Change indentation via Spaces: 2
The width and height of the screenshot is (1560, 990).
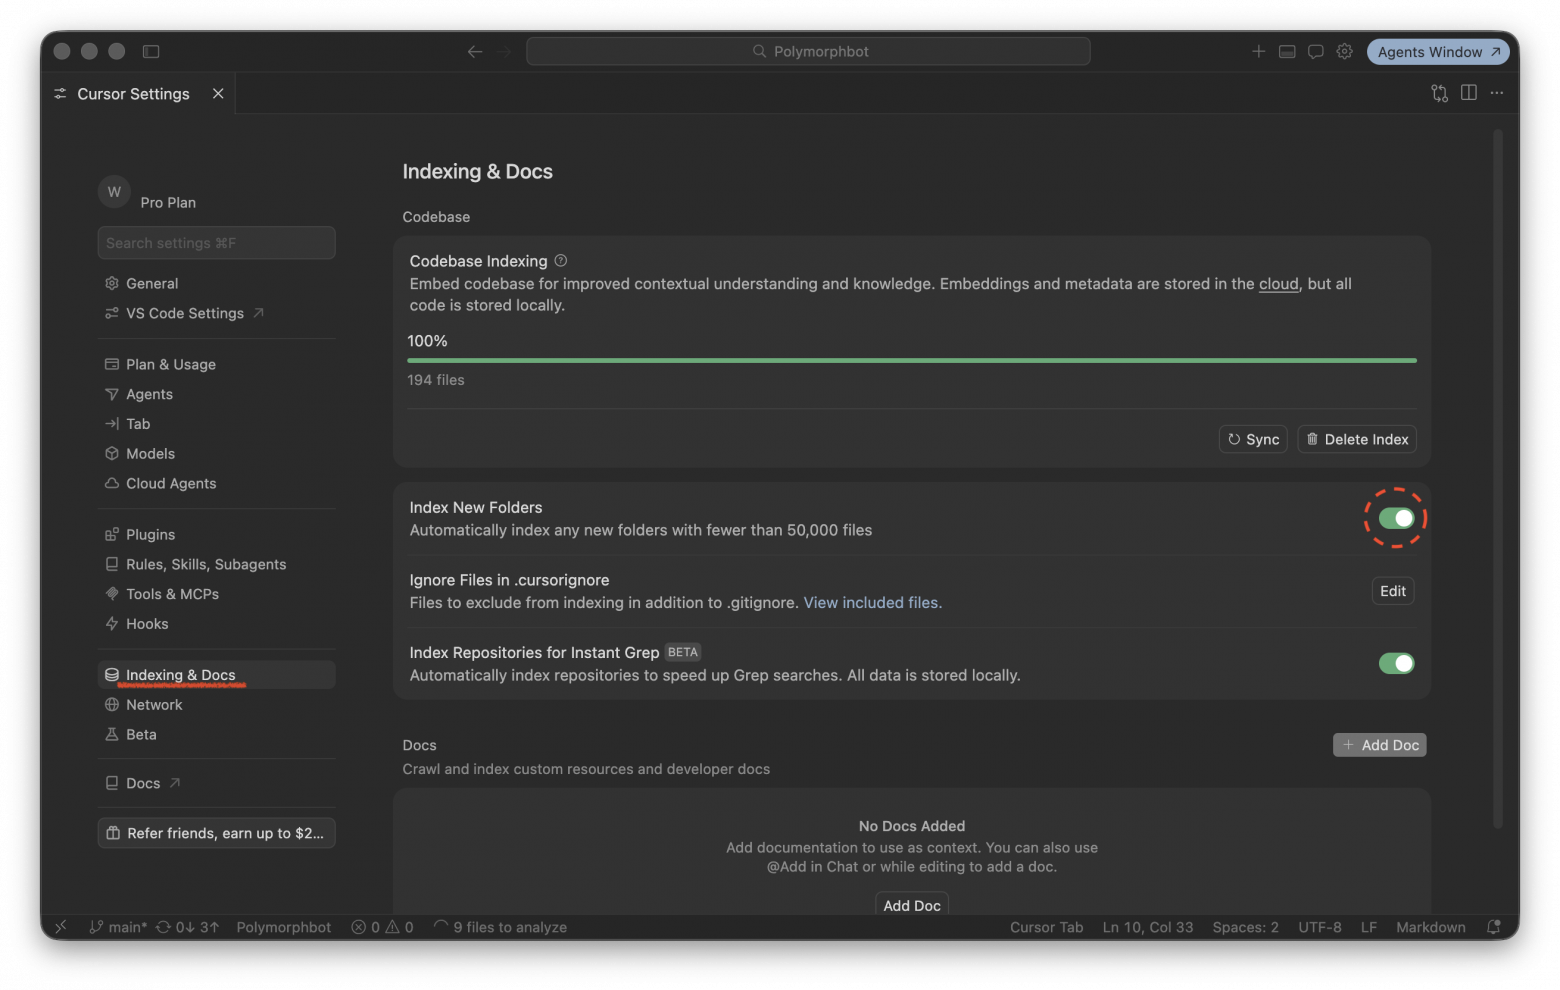tap(1245, 927)
